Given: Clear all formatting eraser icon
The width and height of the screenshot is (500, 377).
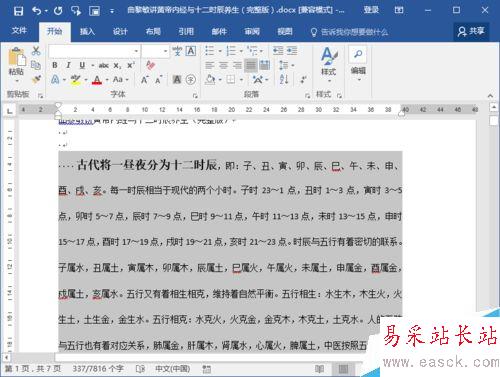Looking at the screenshot, I should pyautogui.click(x=150, y=65).
